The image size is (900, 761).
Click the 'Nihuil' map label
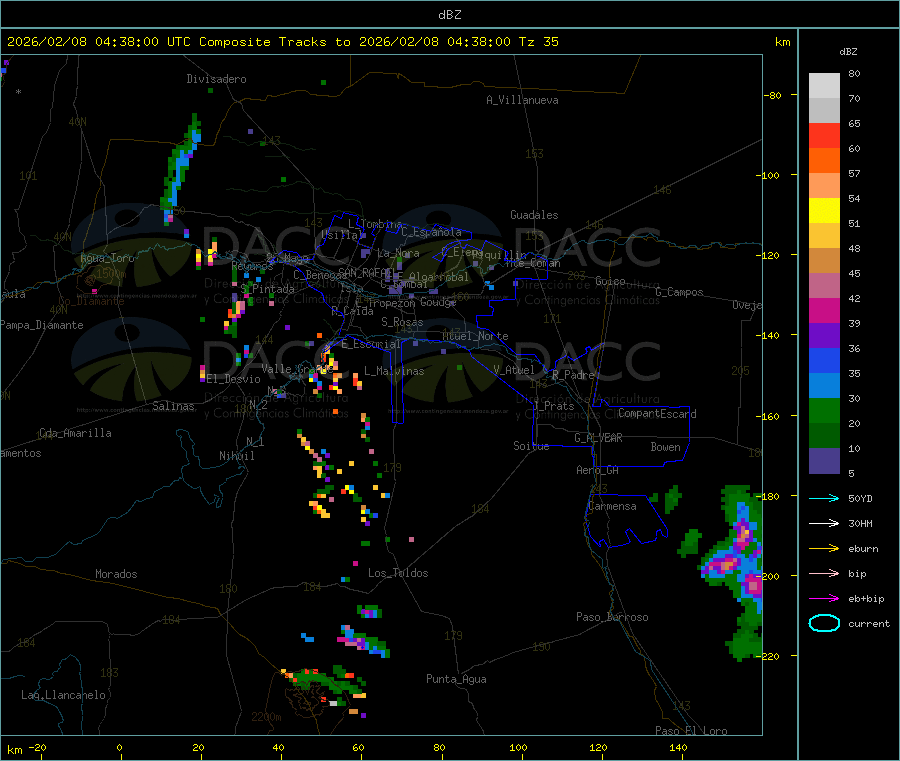pyautogui.click(x=236, y=456)
